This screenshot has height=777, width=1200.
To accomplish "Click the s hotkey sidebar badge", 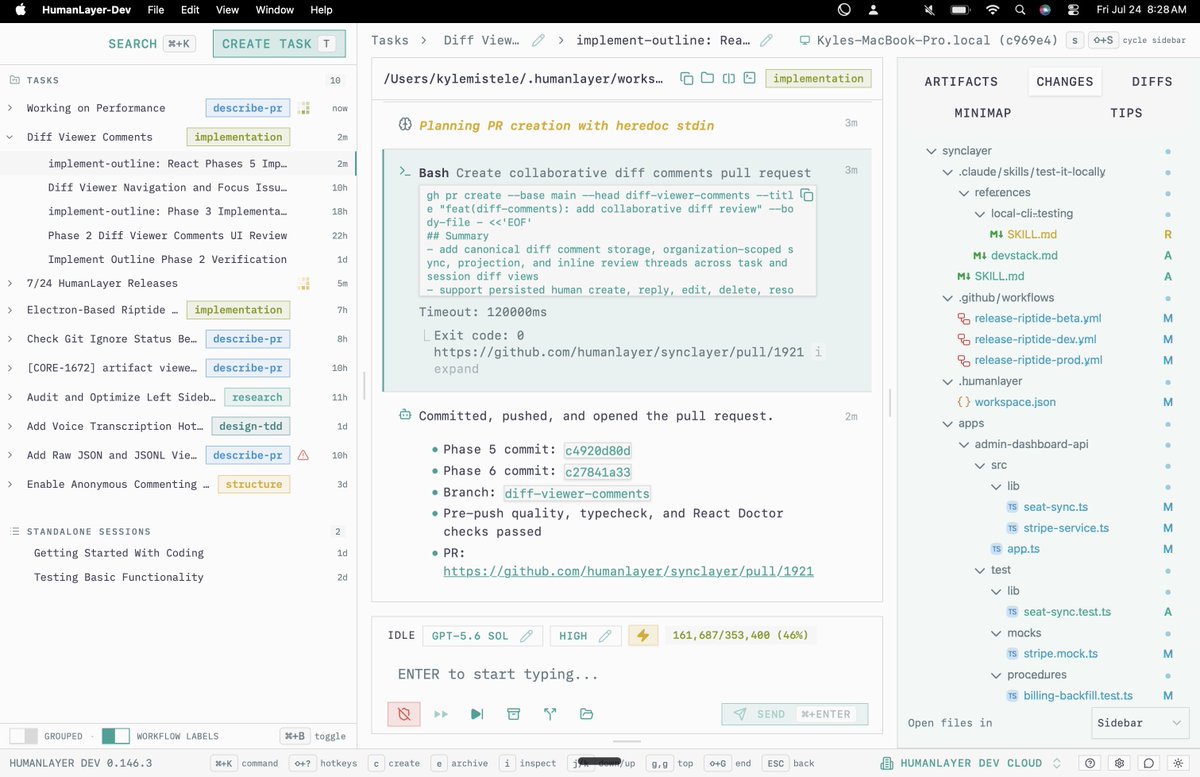I will [x=1074, y=41].
